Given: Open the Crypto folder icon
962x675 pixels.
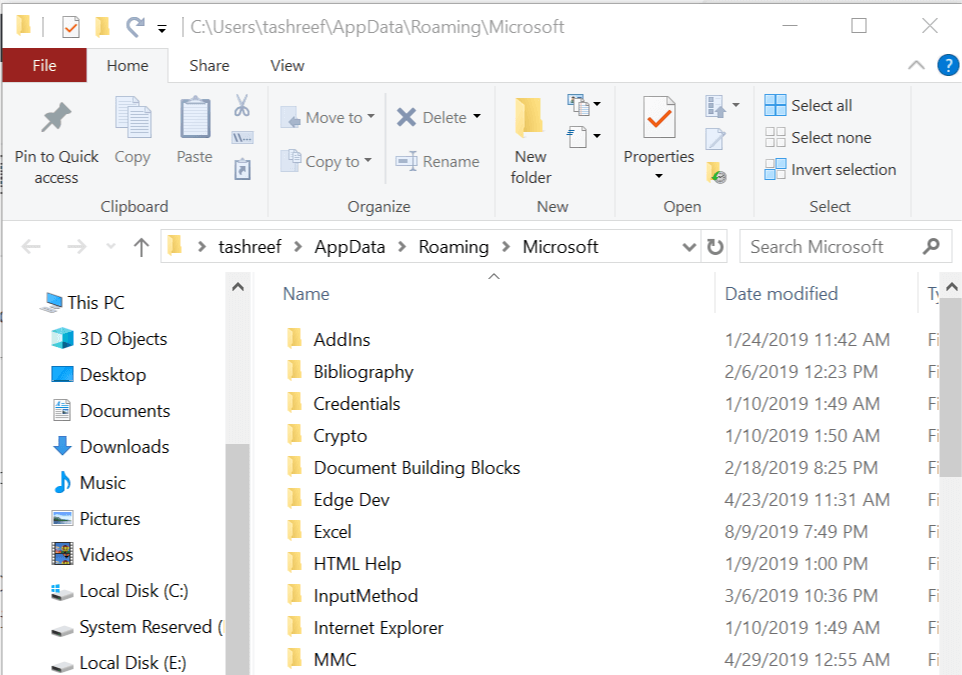Looking at the screenshot, I should click(294, 435).
